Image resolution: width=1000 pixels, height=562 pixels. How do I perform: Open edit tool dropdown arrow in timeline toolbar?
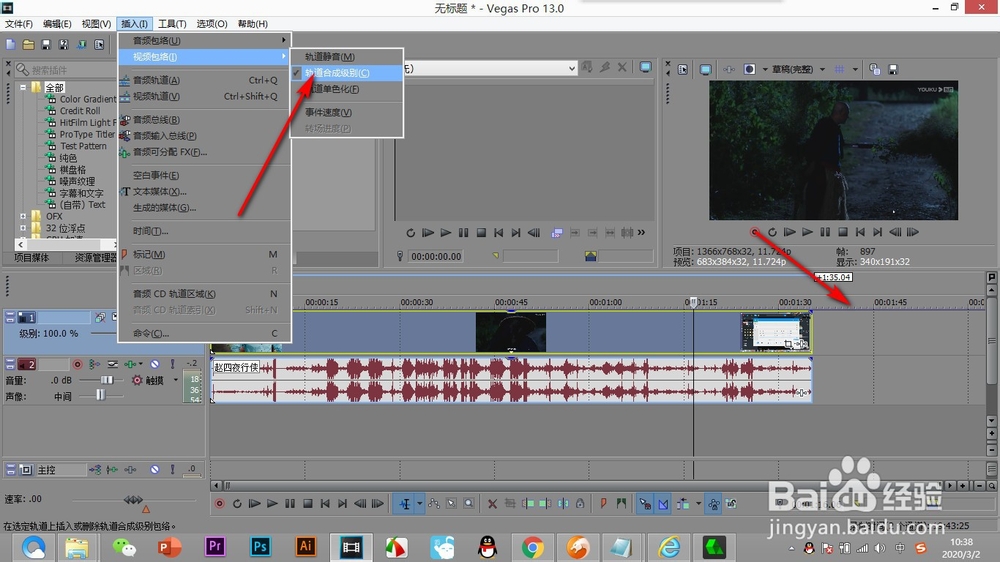point(420,503)
